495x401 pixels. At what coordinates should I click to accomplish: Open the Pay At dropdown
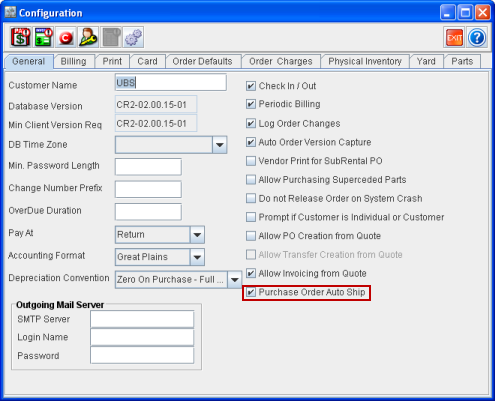coord(197,235)
